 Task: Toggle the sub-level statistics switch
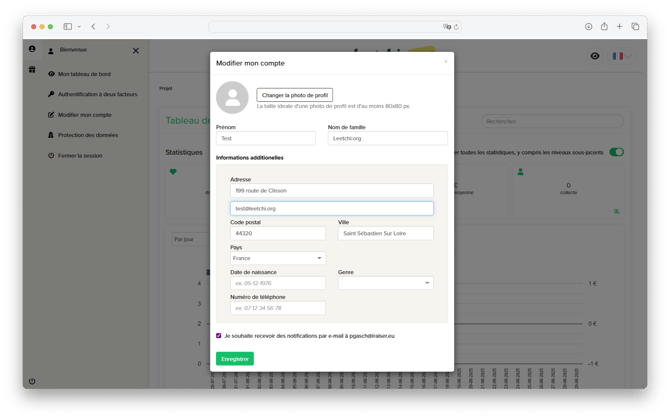pyautogui.click(x=616, y=152)
